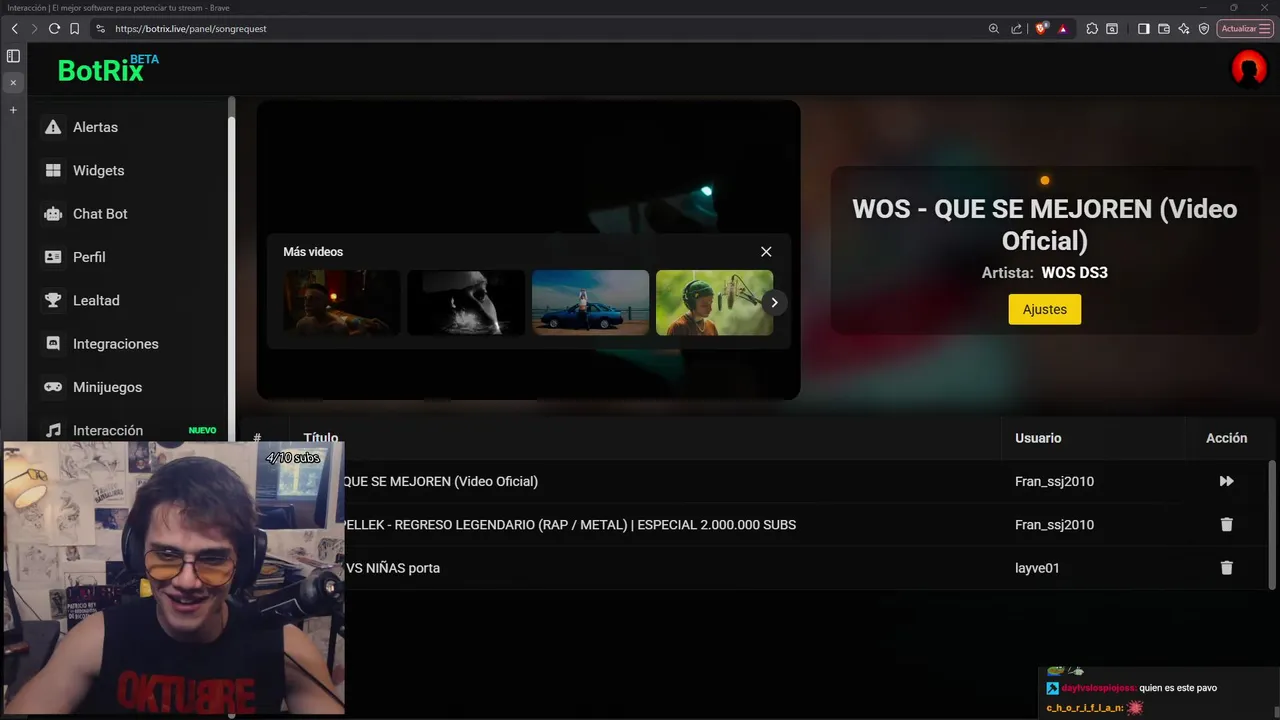Click the Acción column header
1280x720 pixels.
click(x=1226, y=438)
